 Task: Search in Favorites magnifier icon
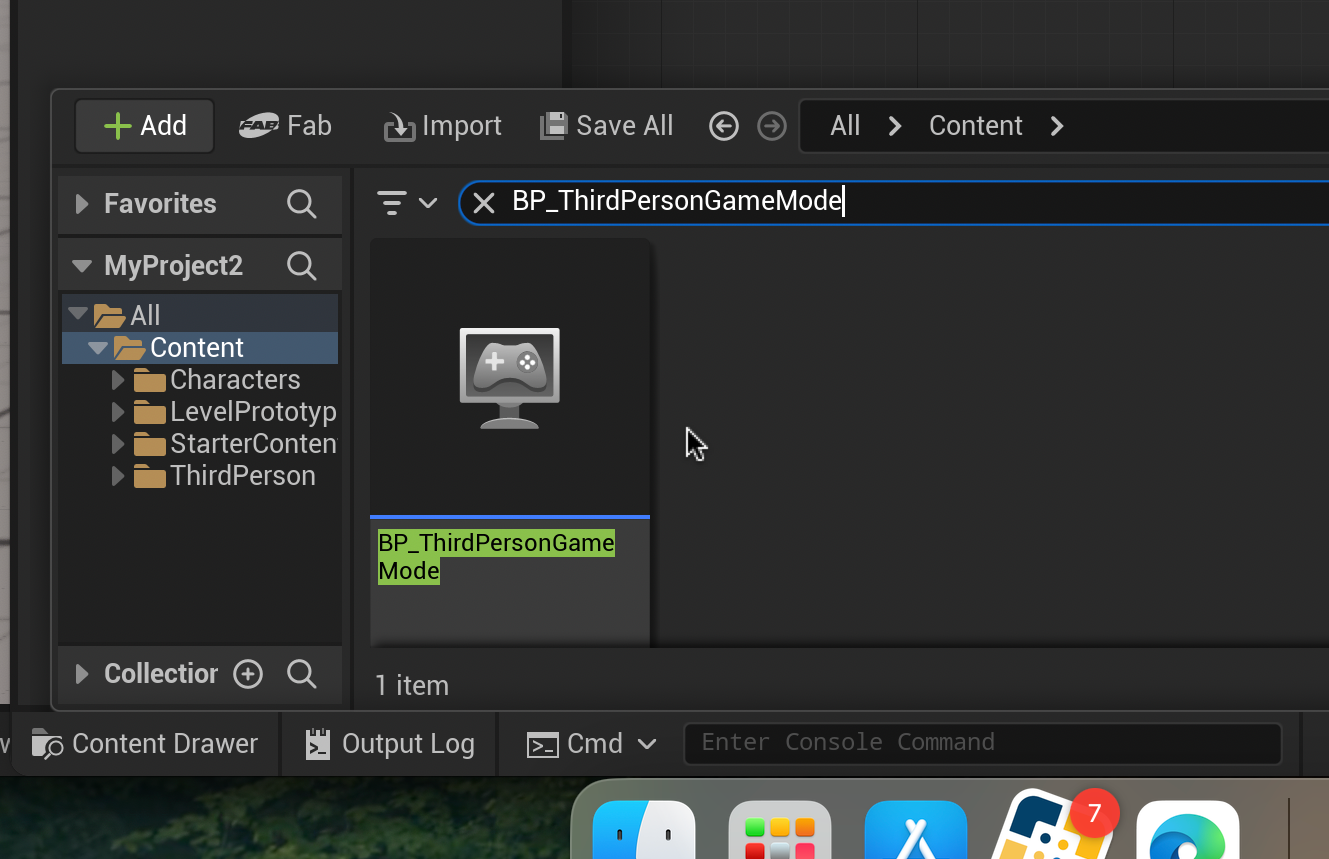click(301, 204)
